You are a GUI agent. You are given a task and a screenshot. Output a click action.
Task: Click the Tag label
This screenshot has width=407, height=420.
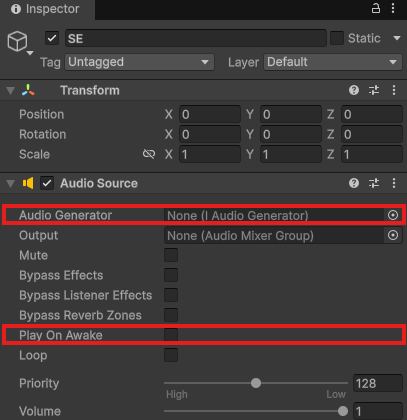point(50,62)
